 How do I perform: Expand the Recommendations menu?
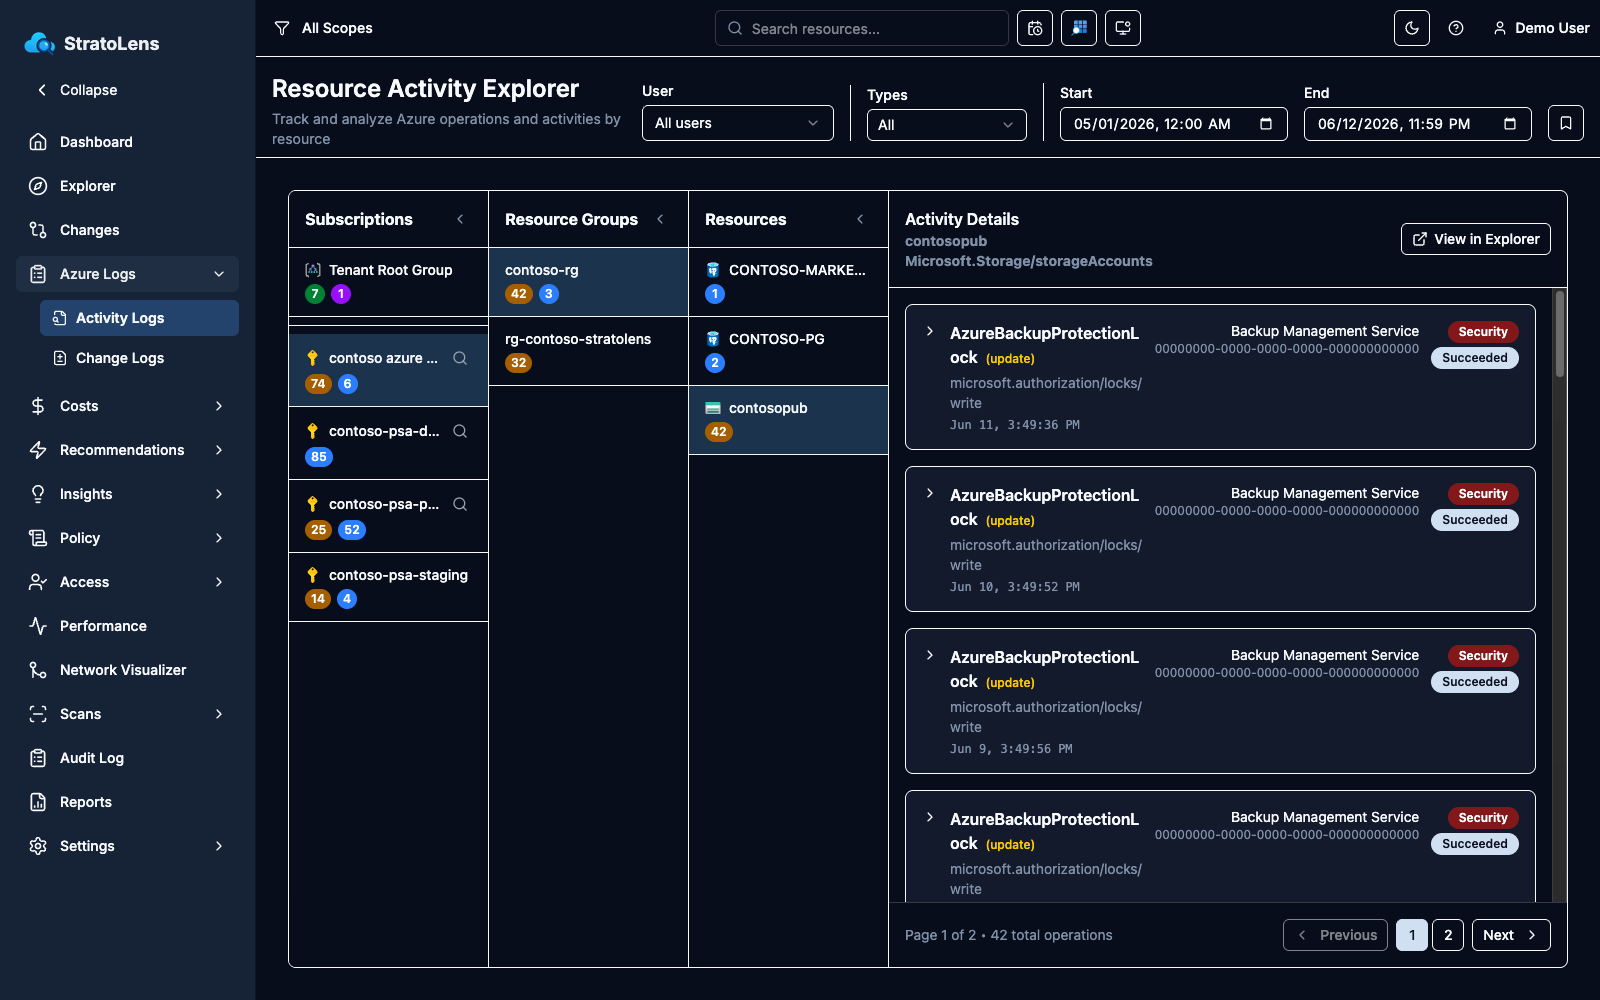click(x=128, y=450)
